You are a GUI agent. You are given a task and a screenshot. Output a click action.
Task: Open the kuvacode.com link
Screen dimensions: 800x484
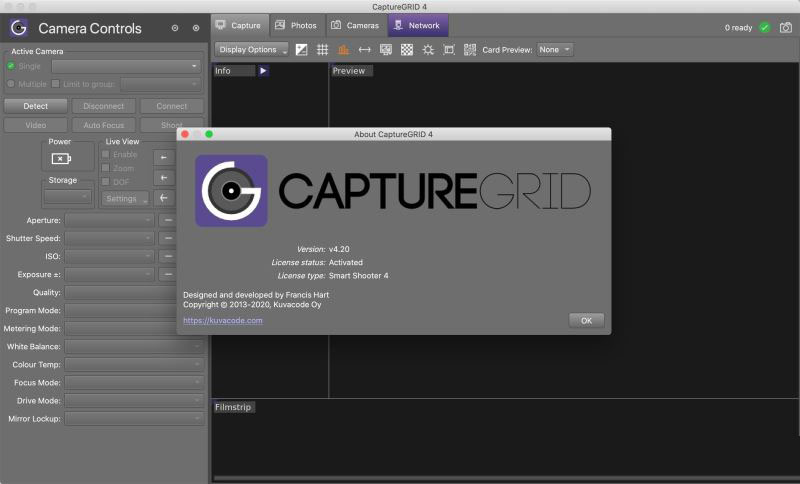[x=223, y=320]
